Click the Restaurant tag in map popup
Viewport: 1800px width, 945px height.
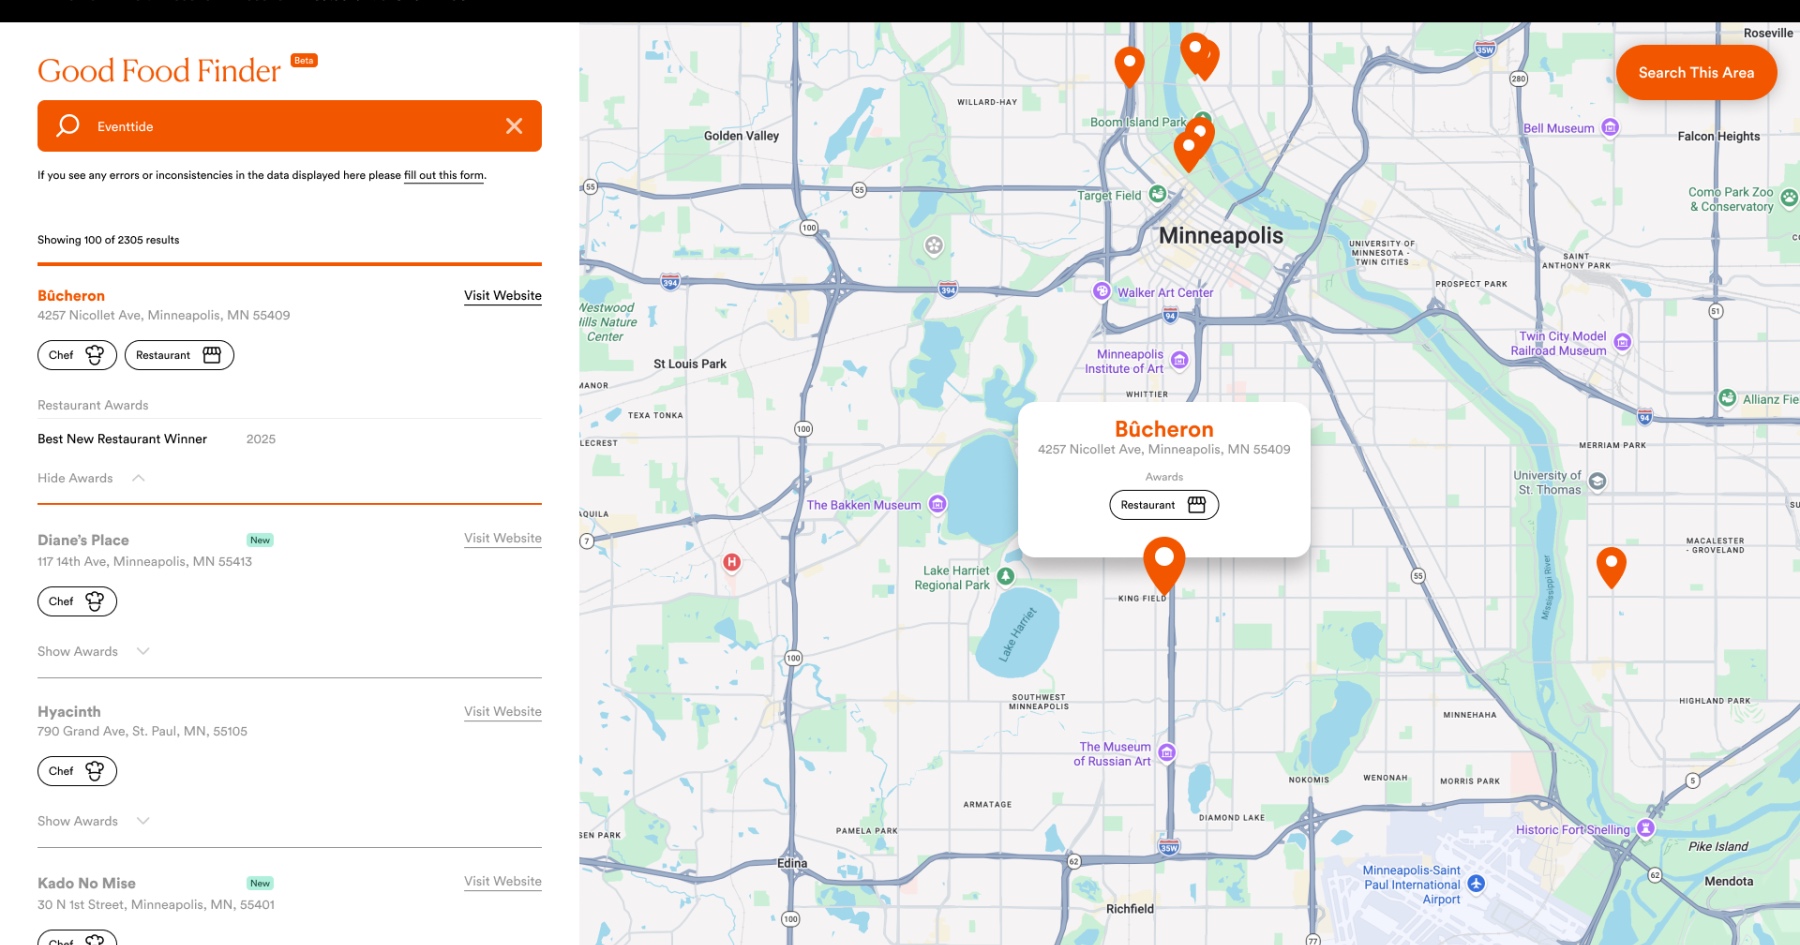point(1164,505)
